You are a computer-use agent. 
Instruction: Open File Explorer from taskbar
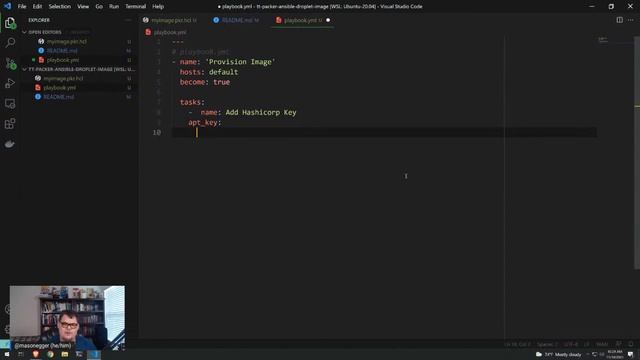(64, 354)
